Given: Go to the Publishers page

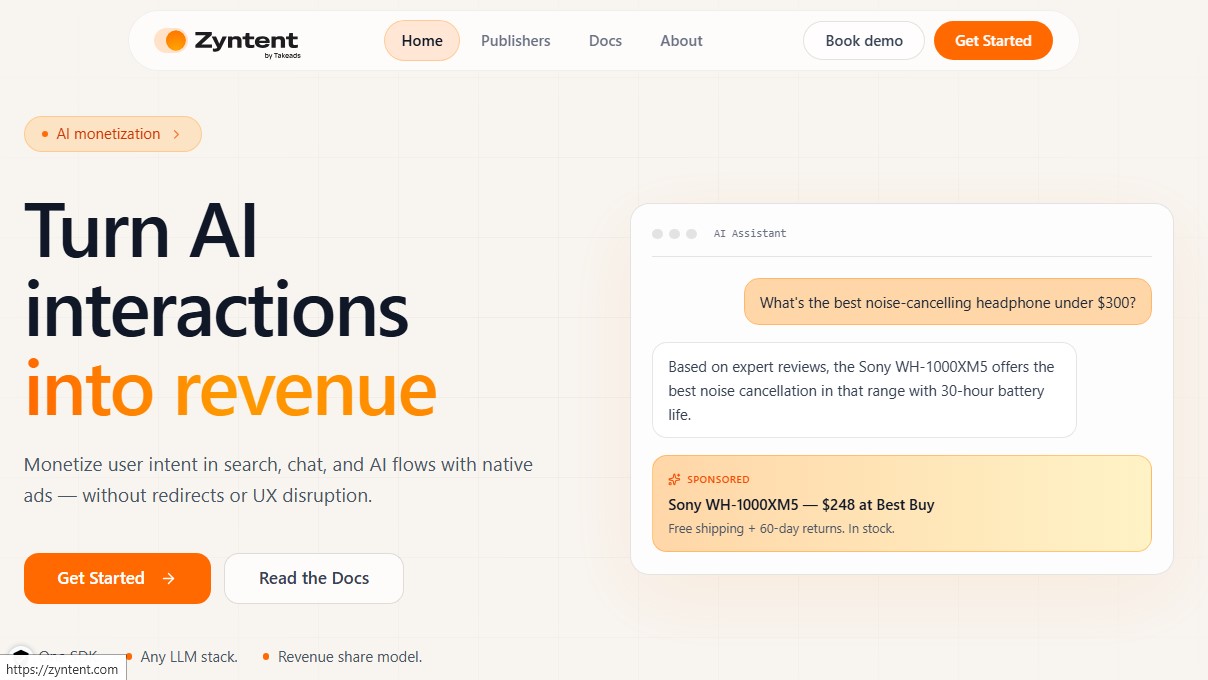Looking at the screenshot, I should (515, 41).
